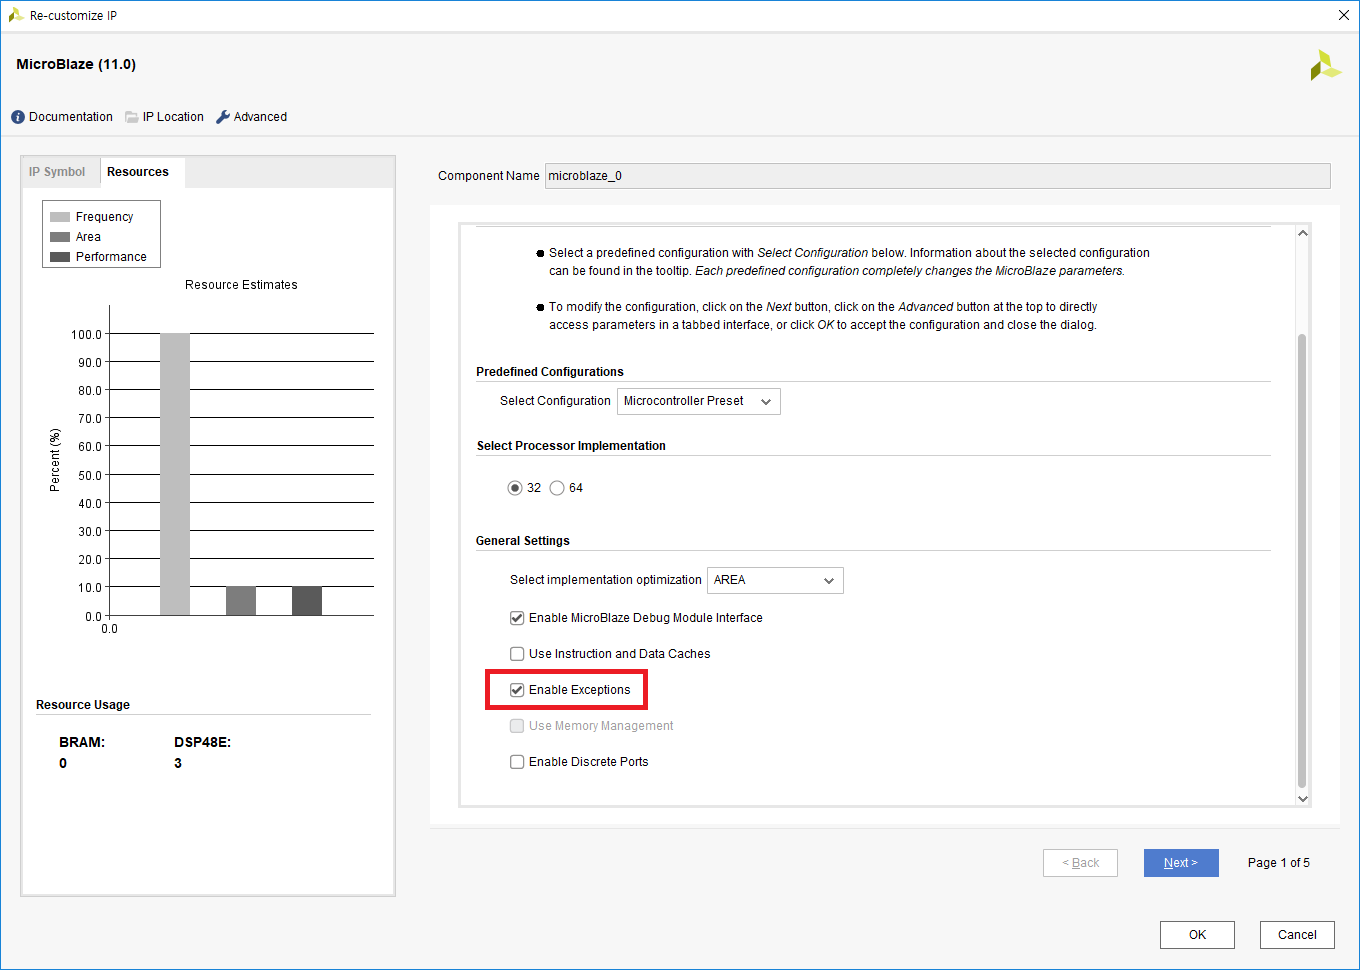
Task: Click the Next button
Action: click(x=1181, y=863)
